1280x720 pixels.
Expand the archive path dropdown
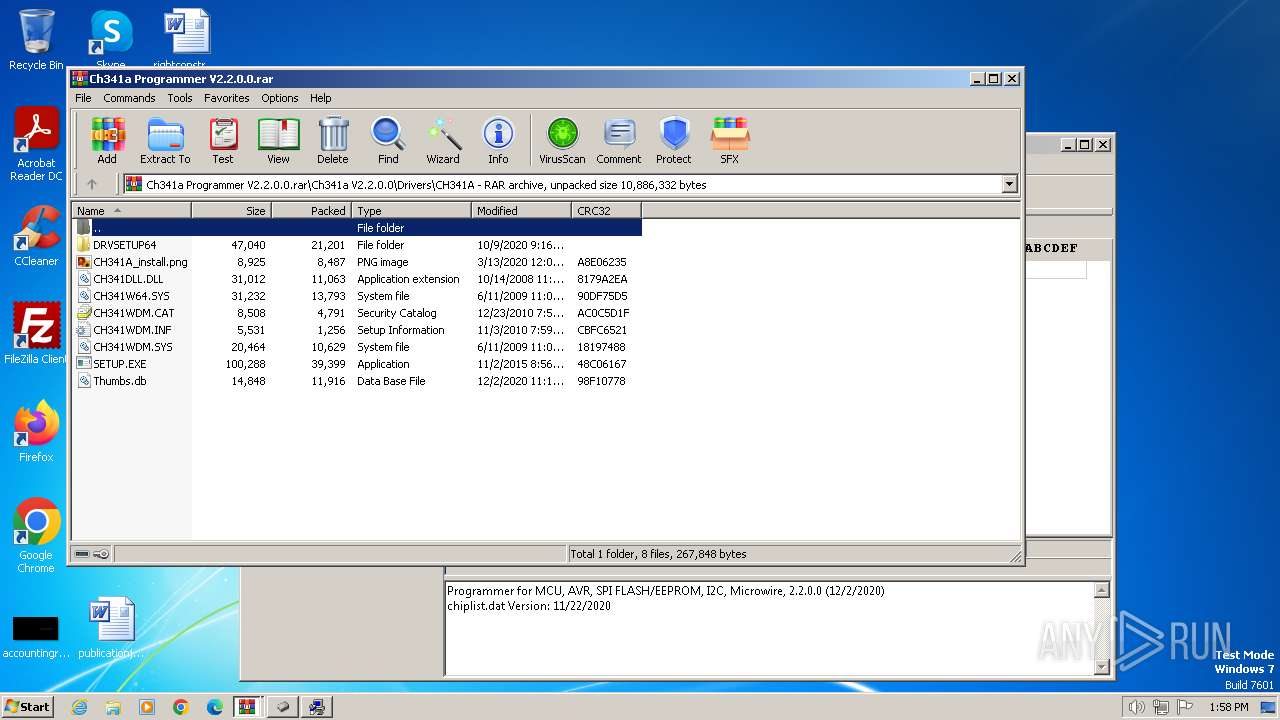(1009, 184)
